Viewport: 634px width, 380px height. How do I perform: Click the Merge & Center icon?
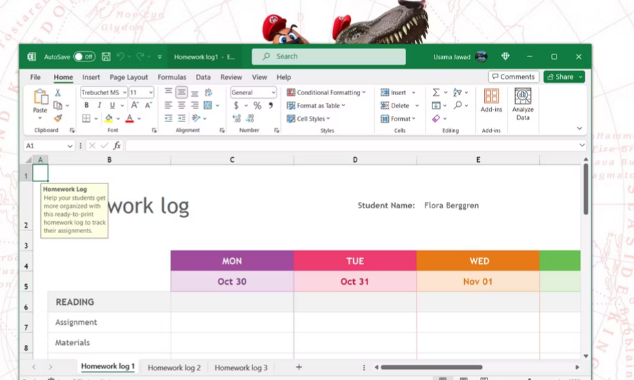208,106
